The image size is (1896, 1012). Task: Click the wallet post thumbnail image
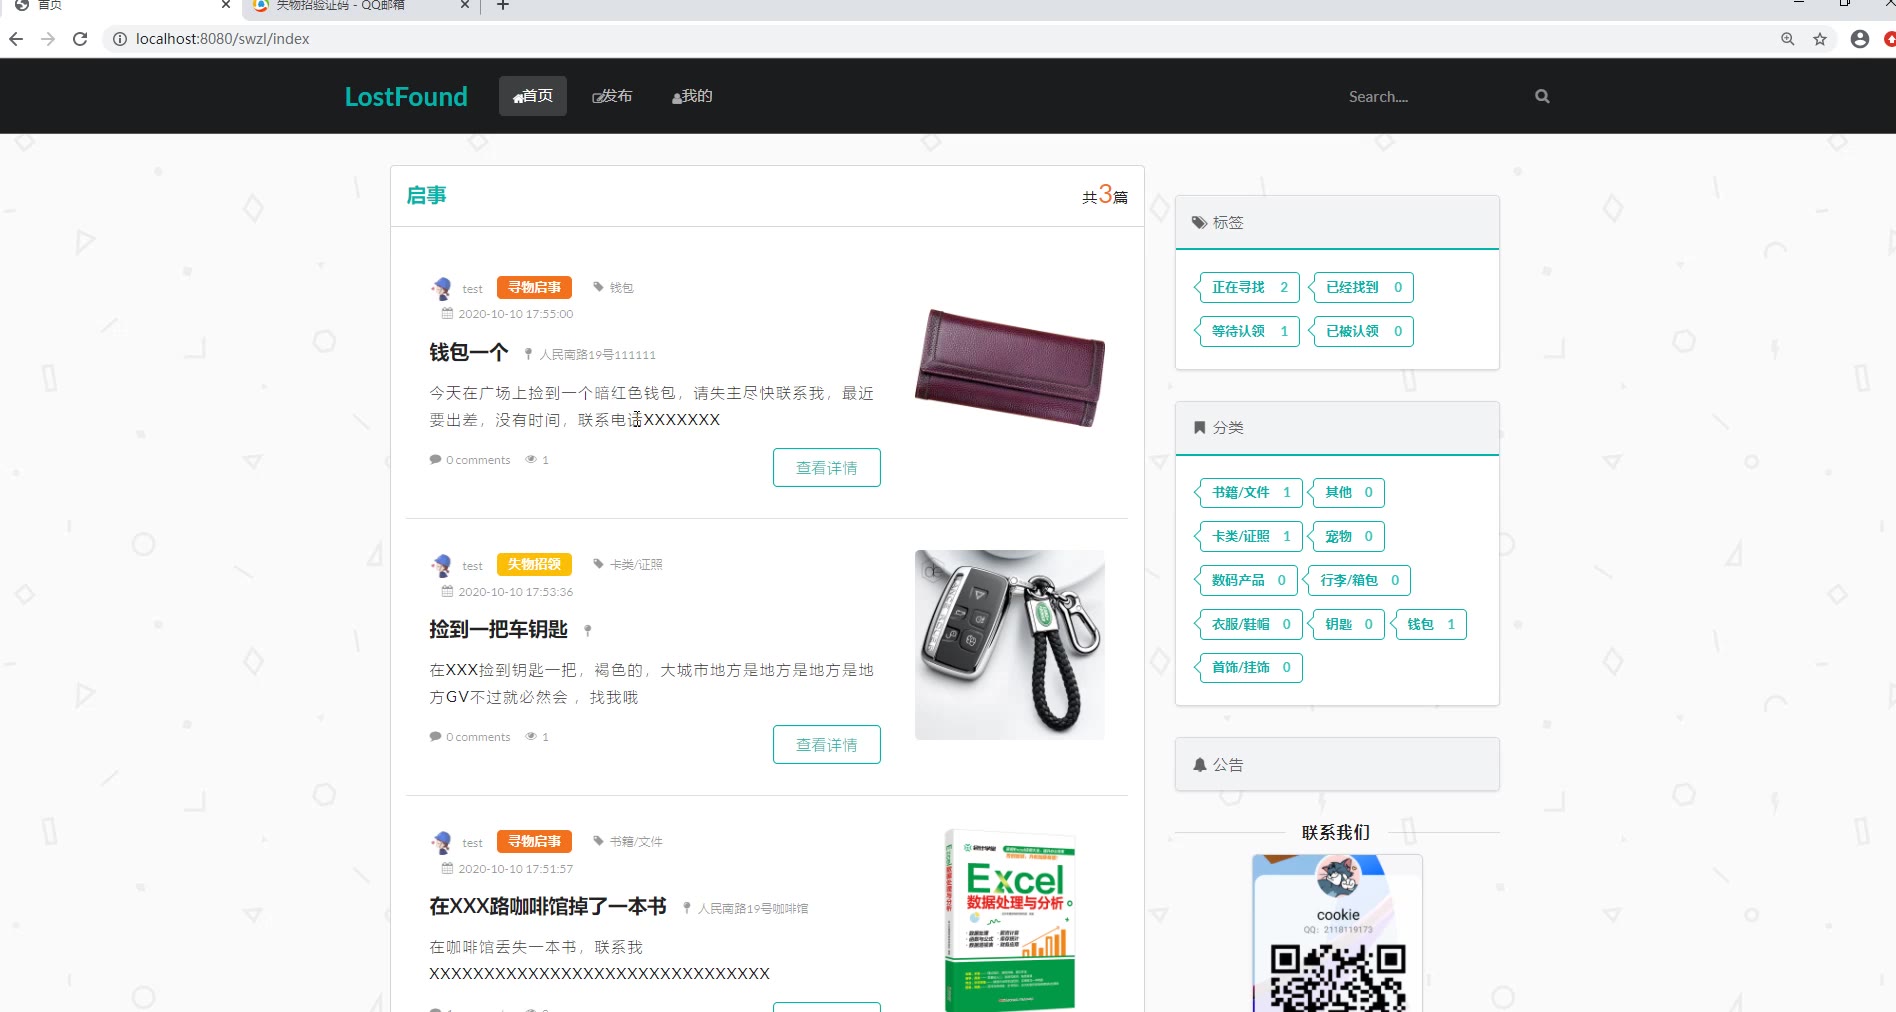[1010, 367]
